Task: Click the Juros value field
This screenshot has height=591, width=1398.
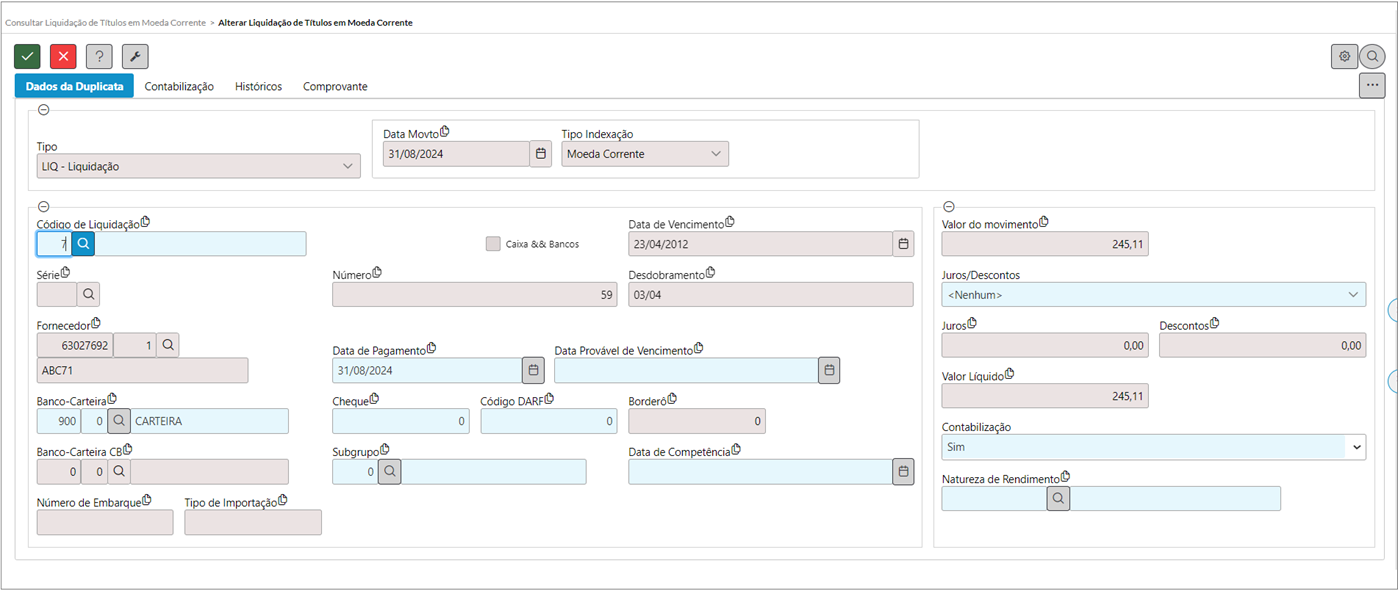Action: click(x=1045, y=345)
